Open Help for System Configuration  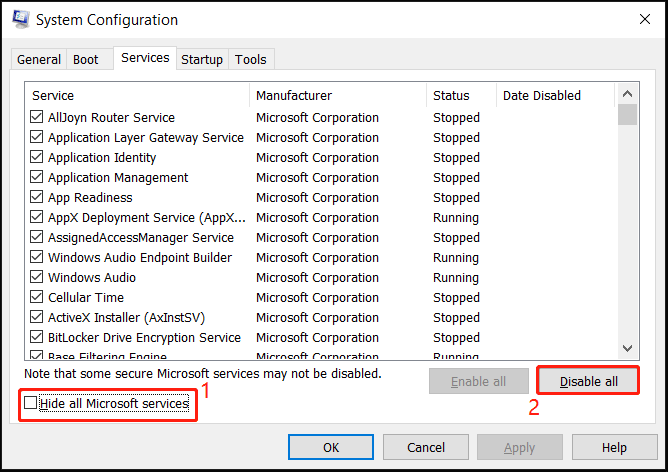[614, 447]
